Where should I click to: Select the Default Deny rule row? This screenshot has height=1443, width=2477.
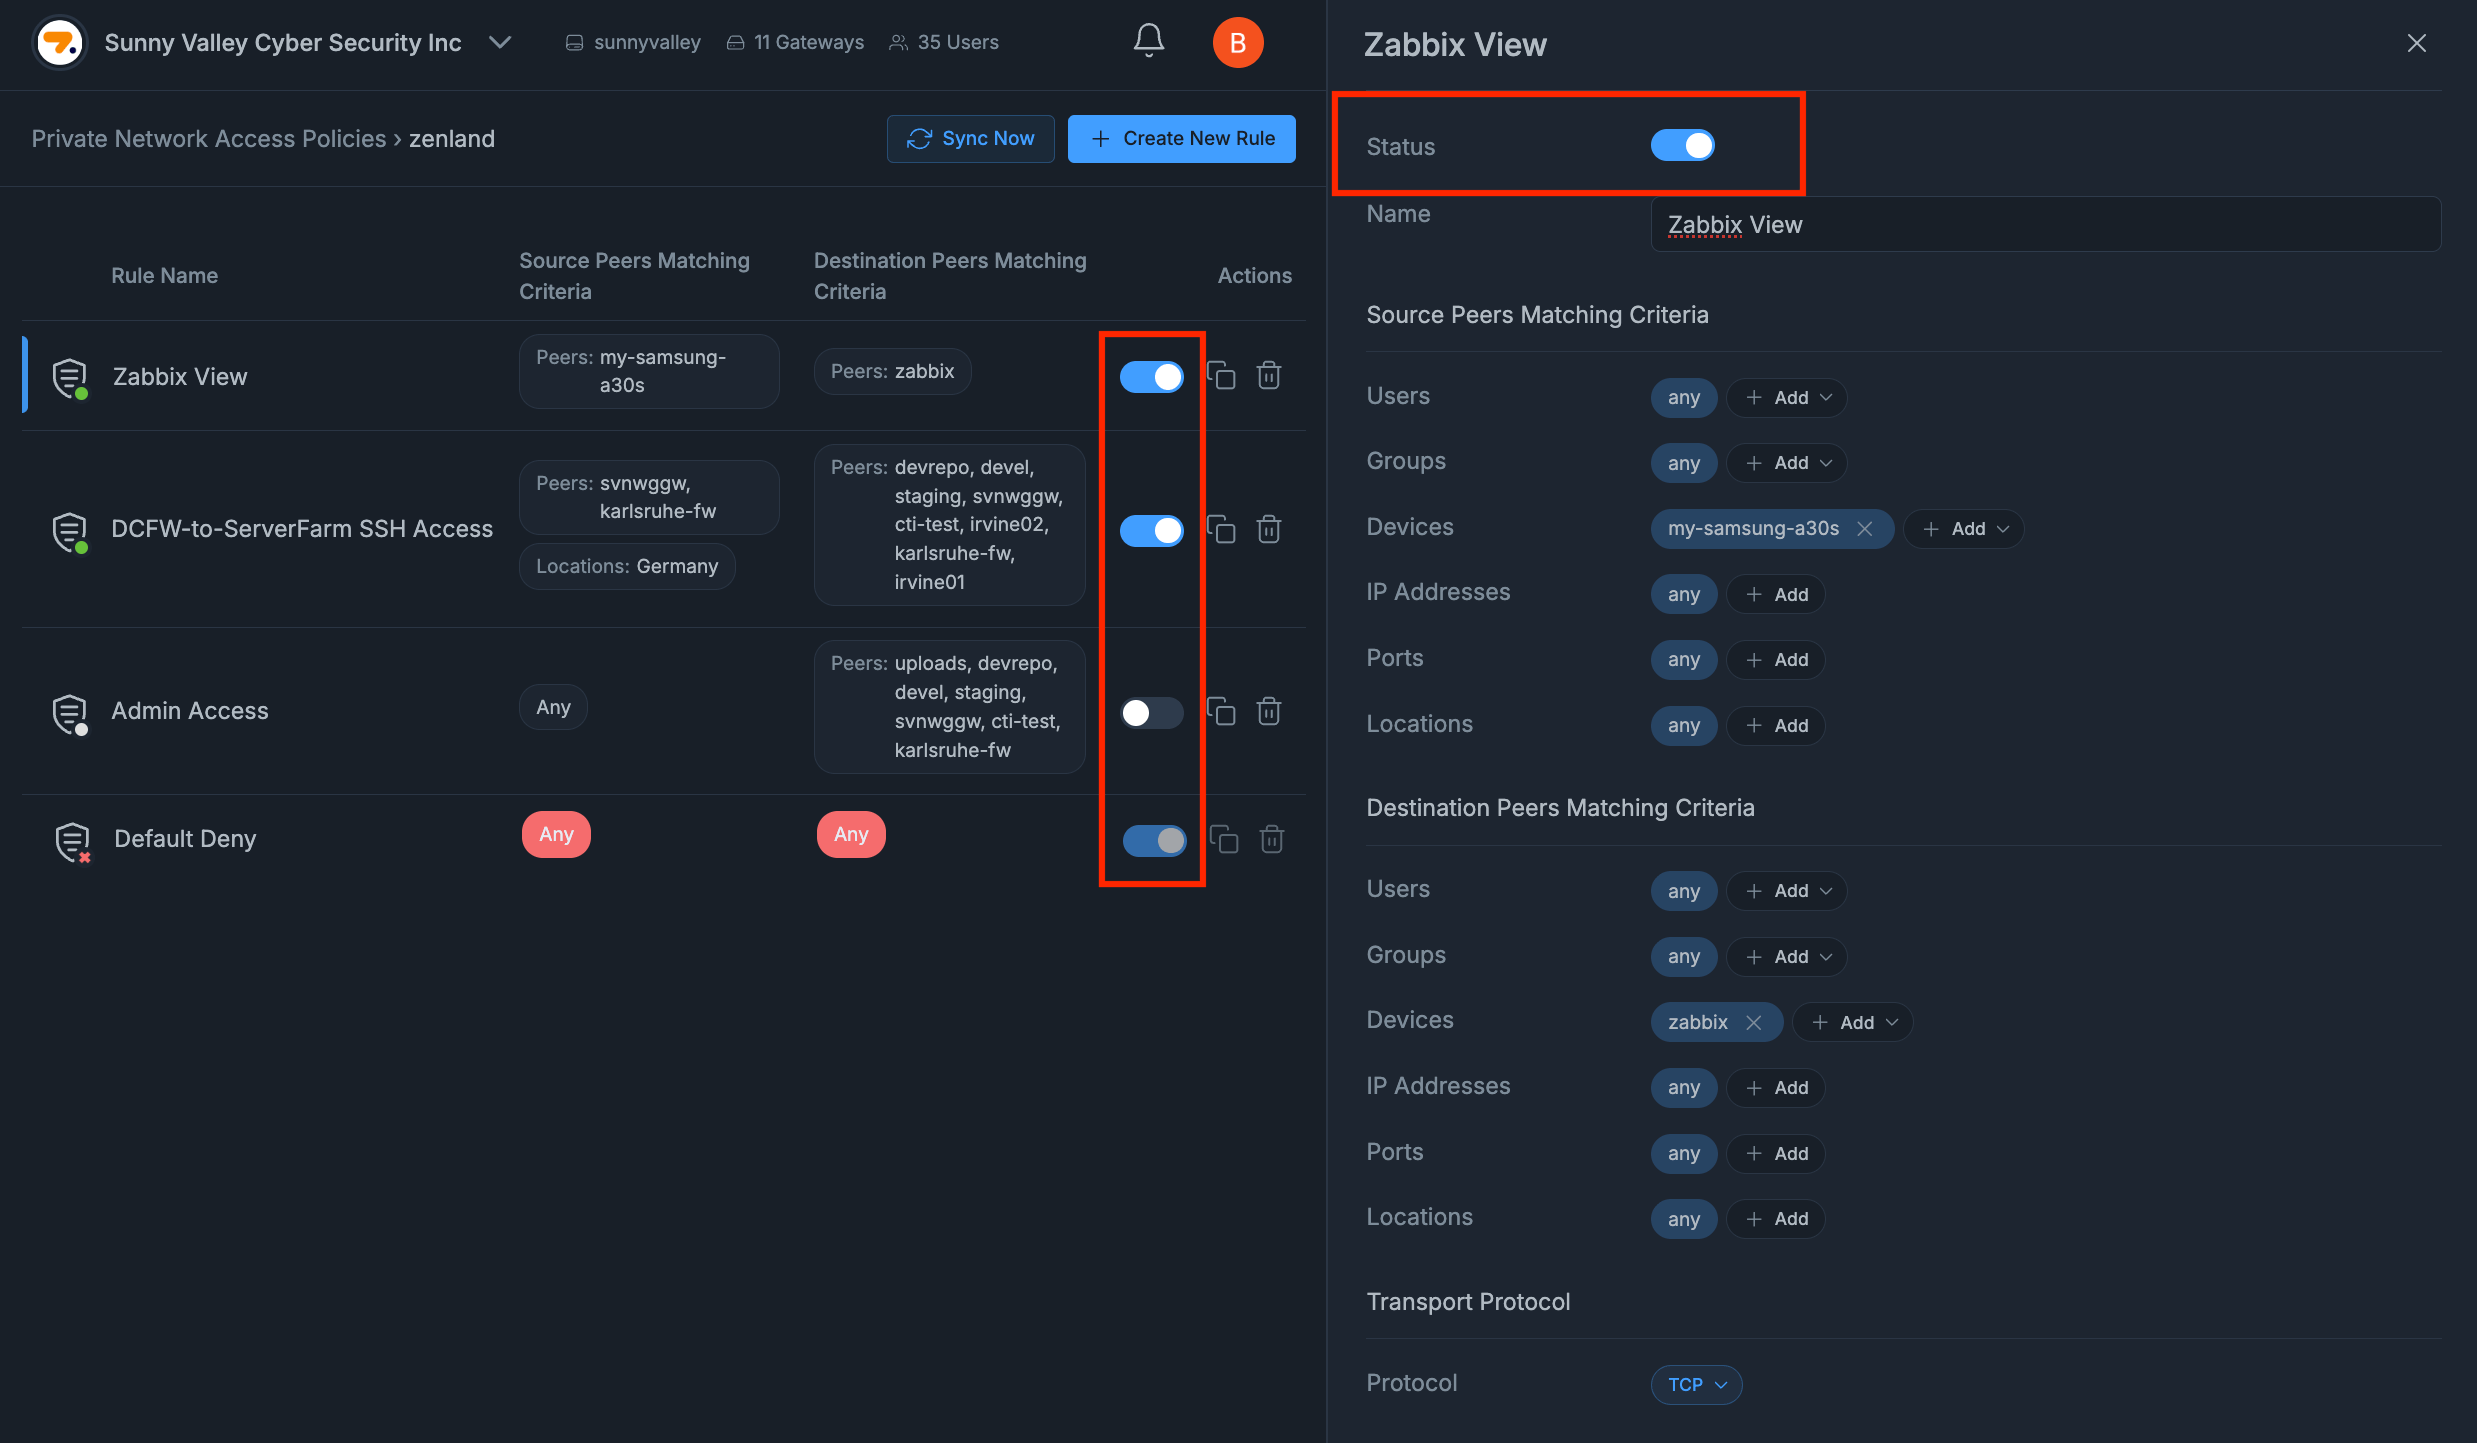pos(185,839)
